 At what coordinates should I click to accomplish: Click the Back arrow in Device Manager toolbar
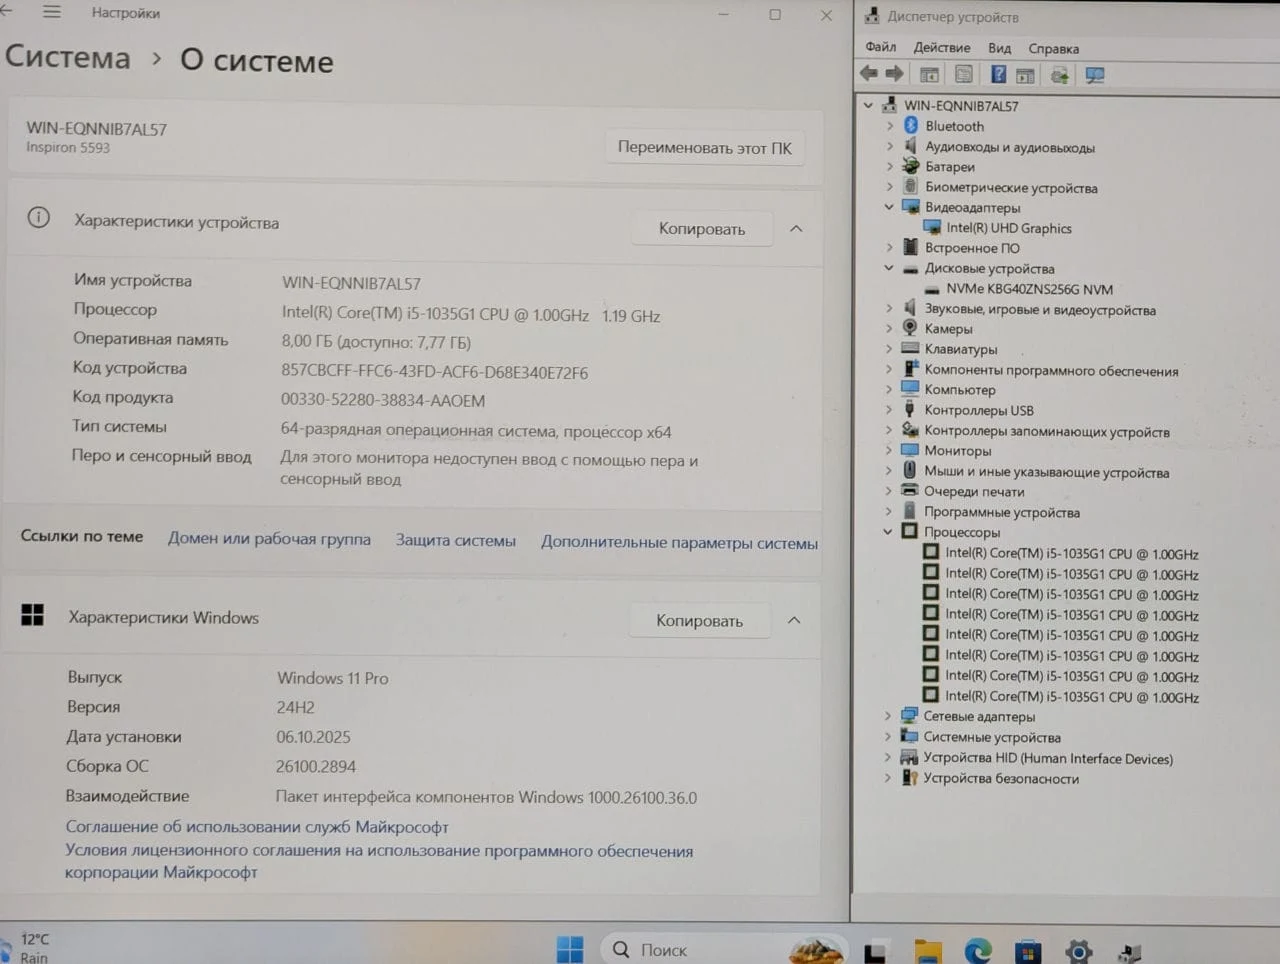click(868, 73)
